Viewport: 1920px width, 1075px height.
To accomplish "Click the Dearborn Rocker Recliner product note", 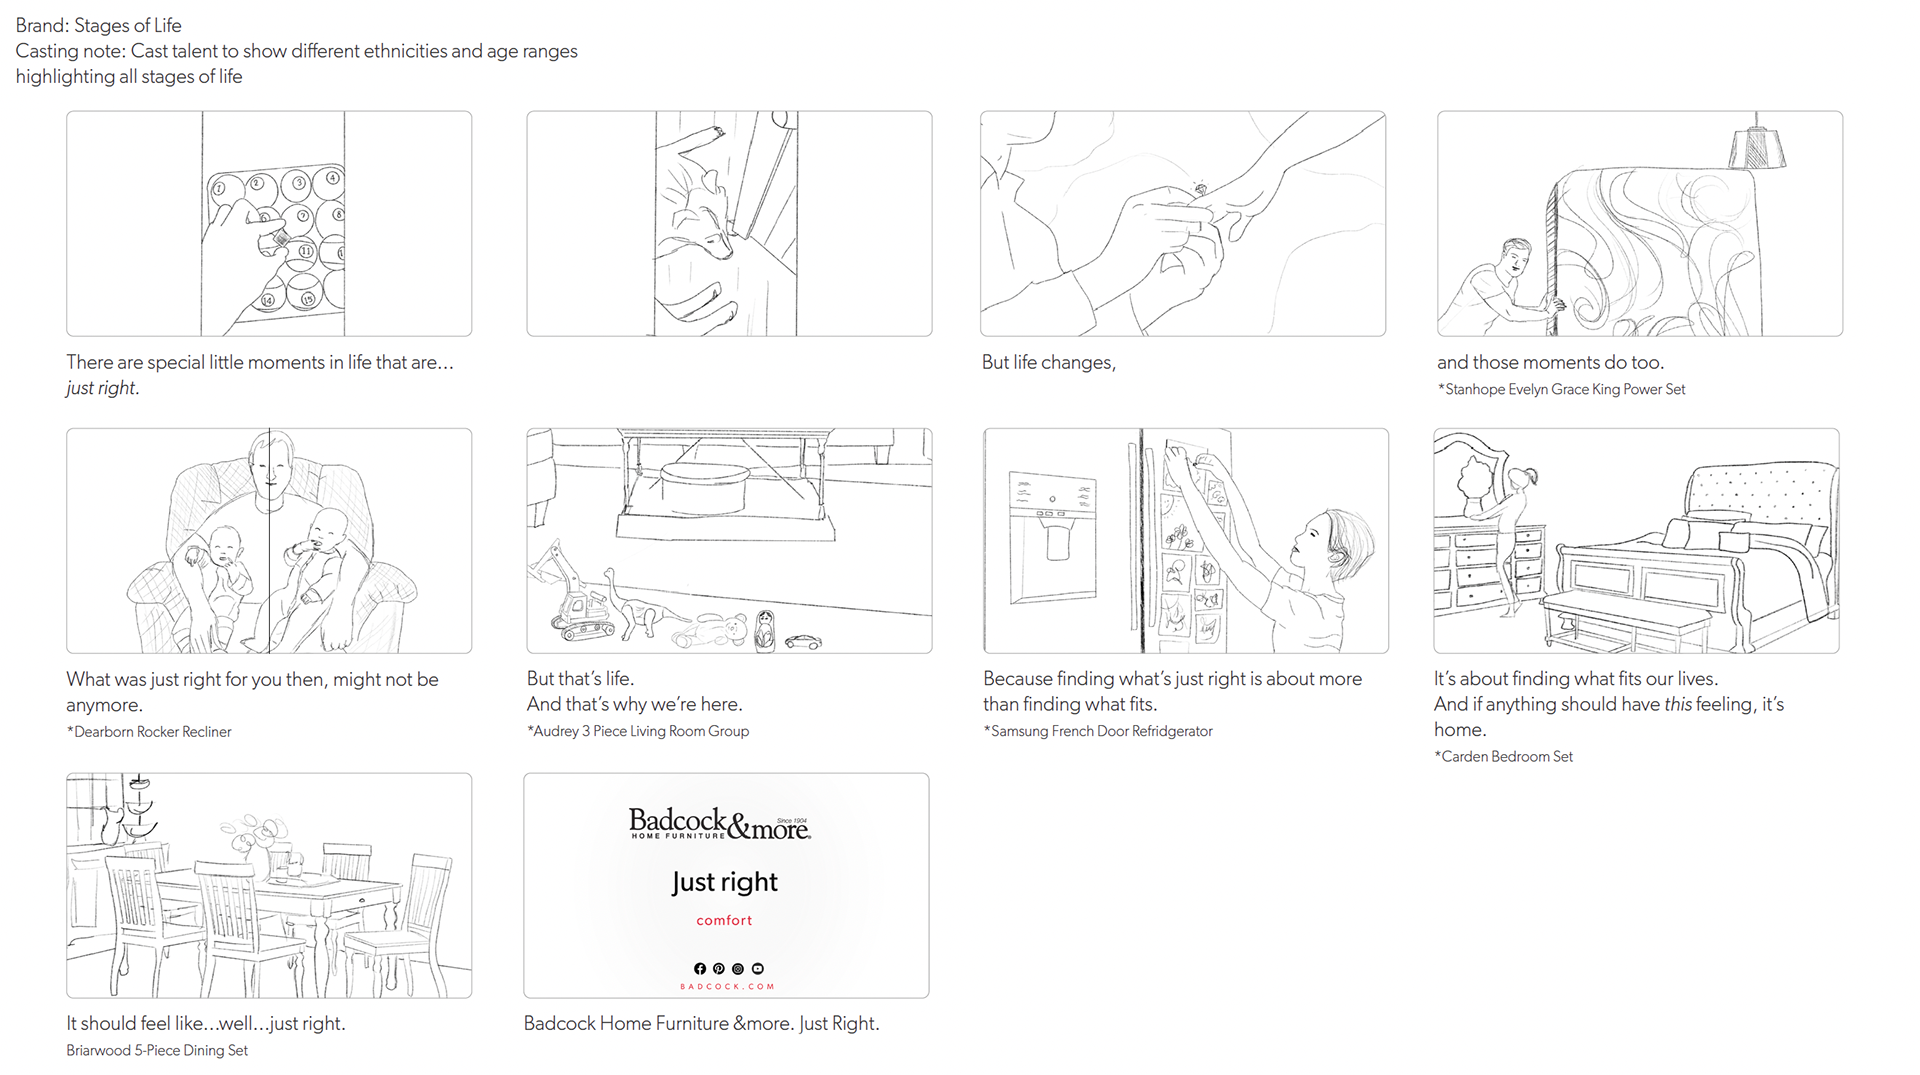I will (149, 732).
